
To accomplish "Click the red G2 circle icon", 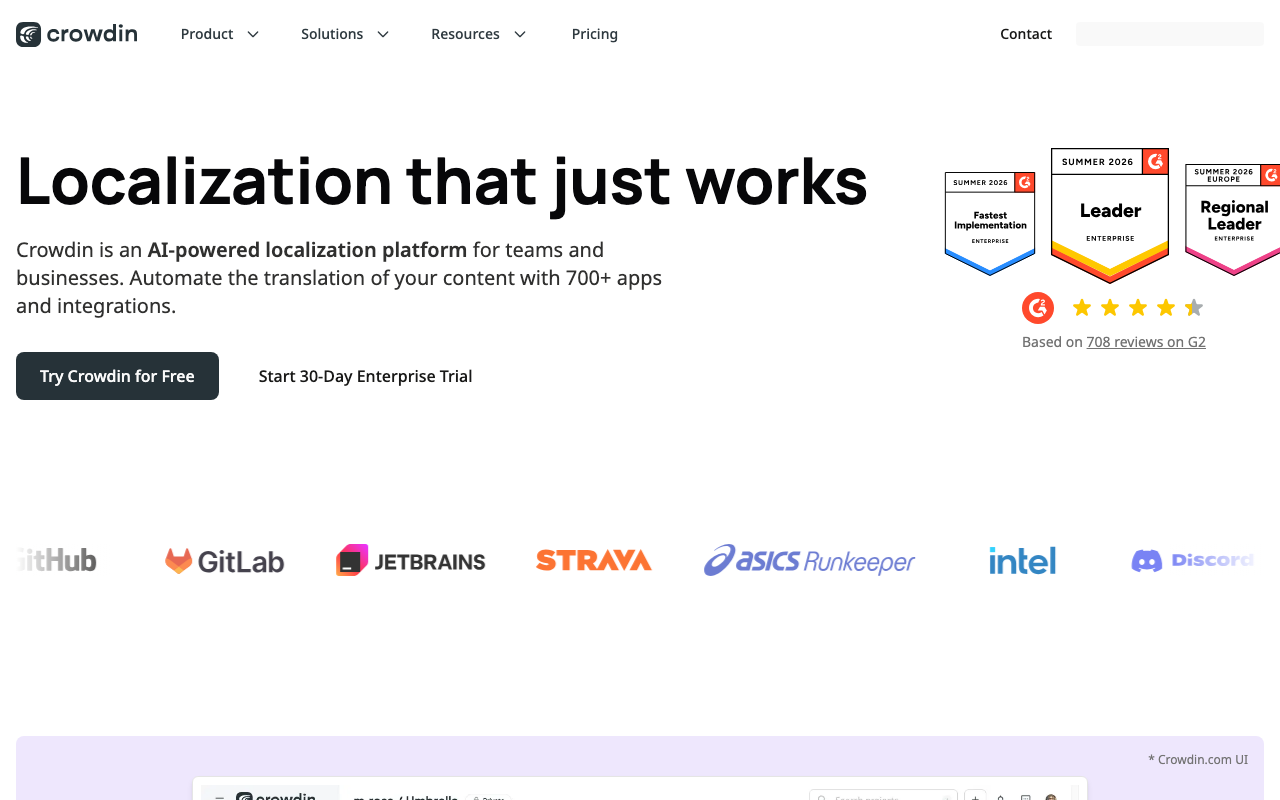I will pos(1038,308).
